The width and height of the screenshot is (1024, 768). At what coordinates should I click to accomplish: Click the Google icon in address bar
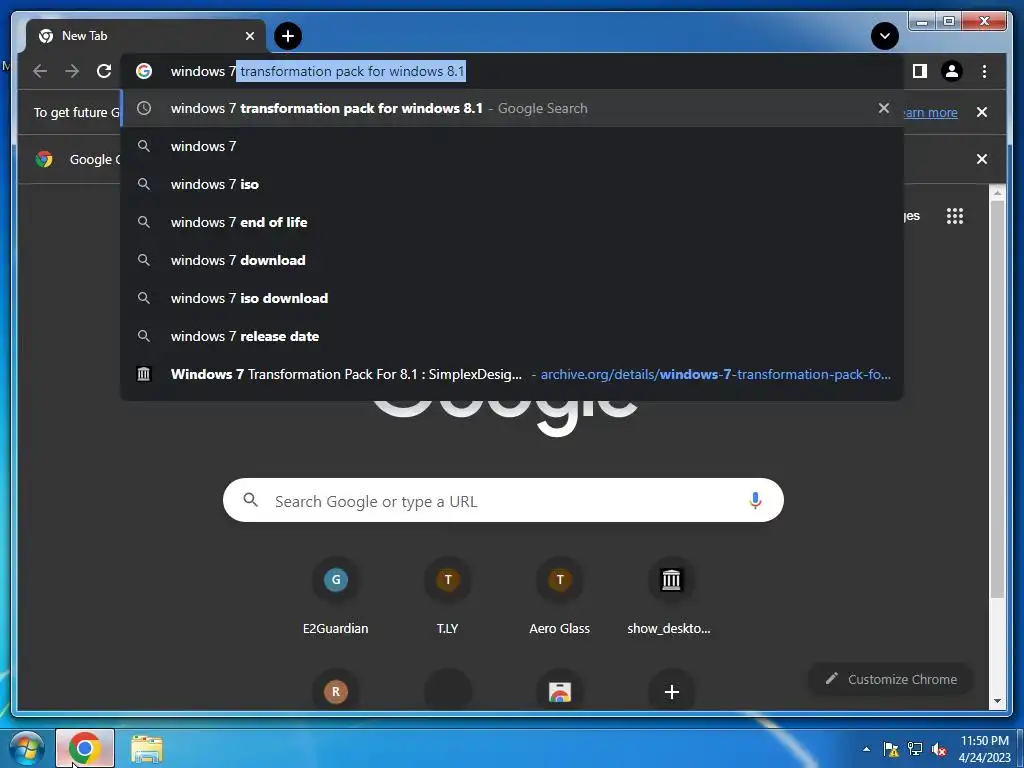[144, 71]
